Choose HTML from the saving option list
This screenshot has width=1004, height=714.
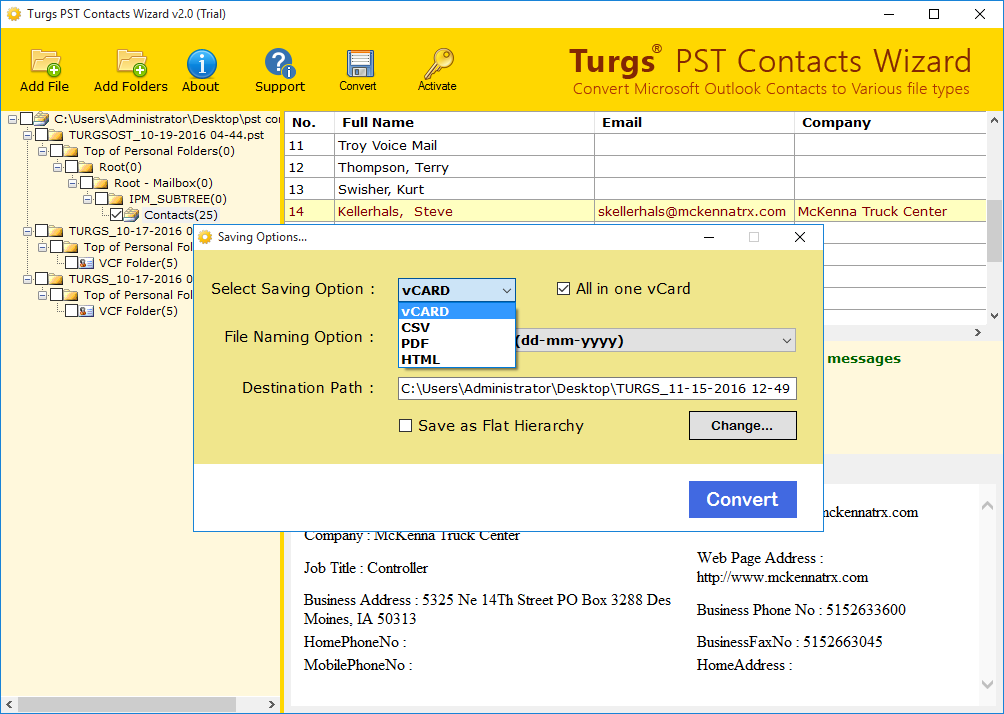(x=457, y=359)
